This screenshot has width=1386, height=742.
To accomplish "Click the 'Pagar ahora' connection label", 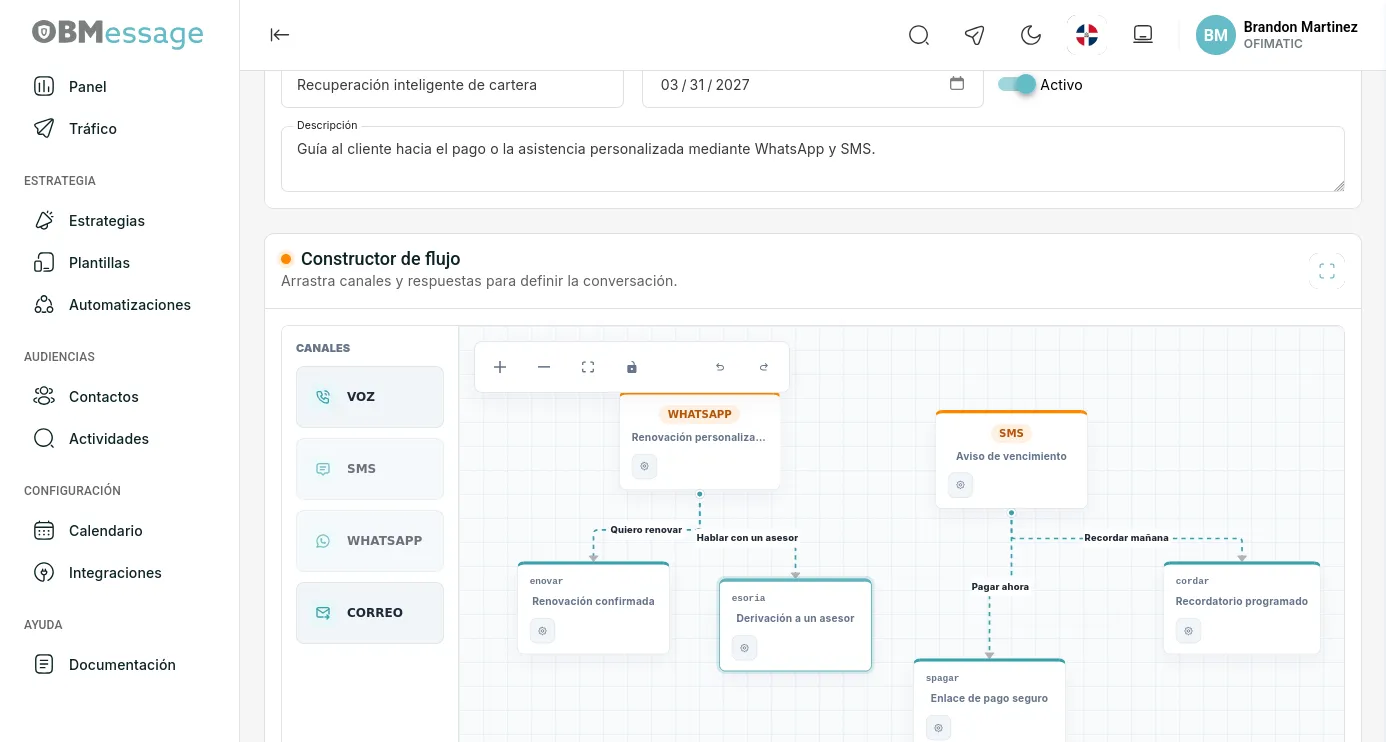I will (x=1000, y=587).
